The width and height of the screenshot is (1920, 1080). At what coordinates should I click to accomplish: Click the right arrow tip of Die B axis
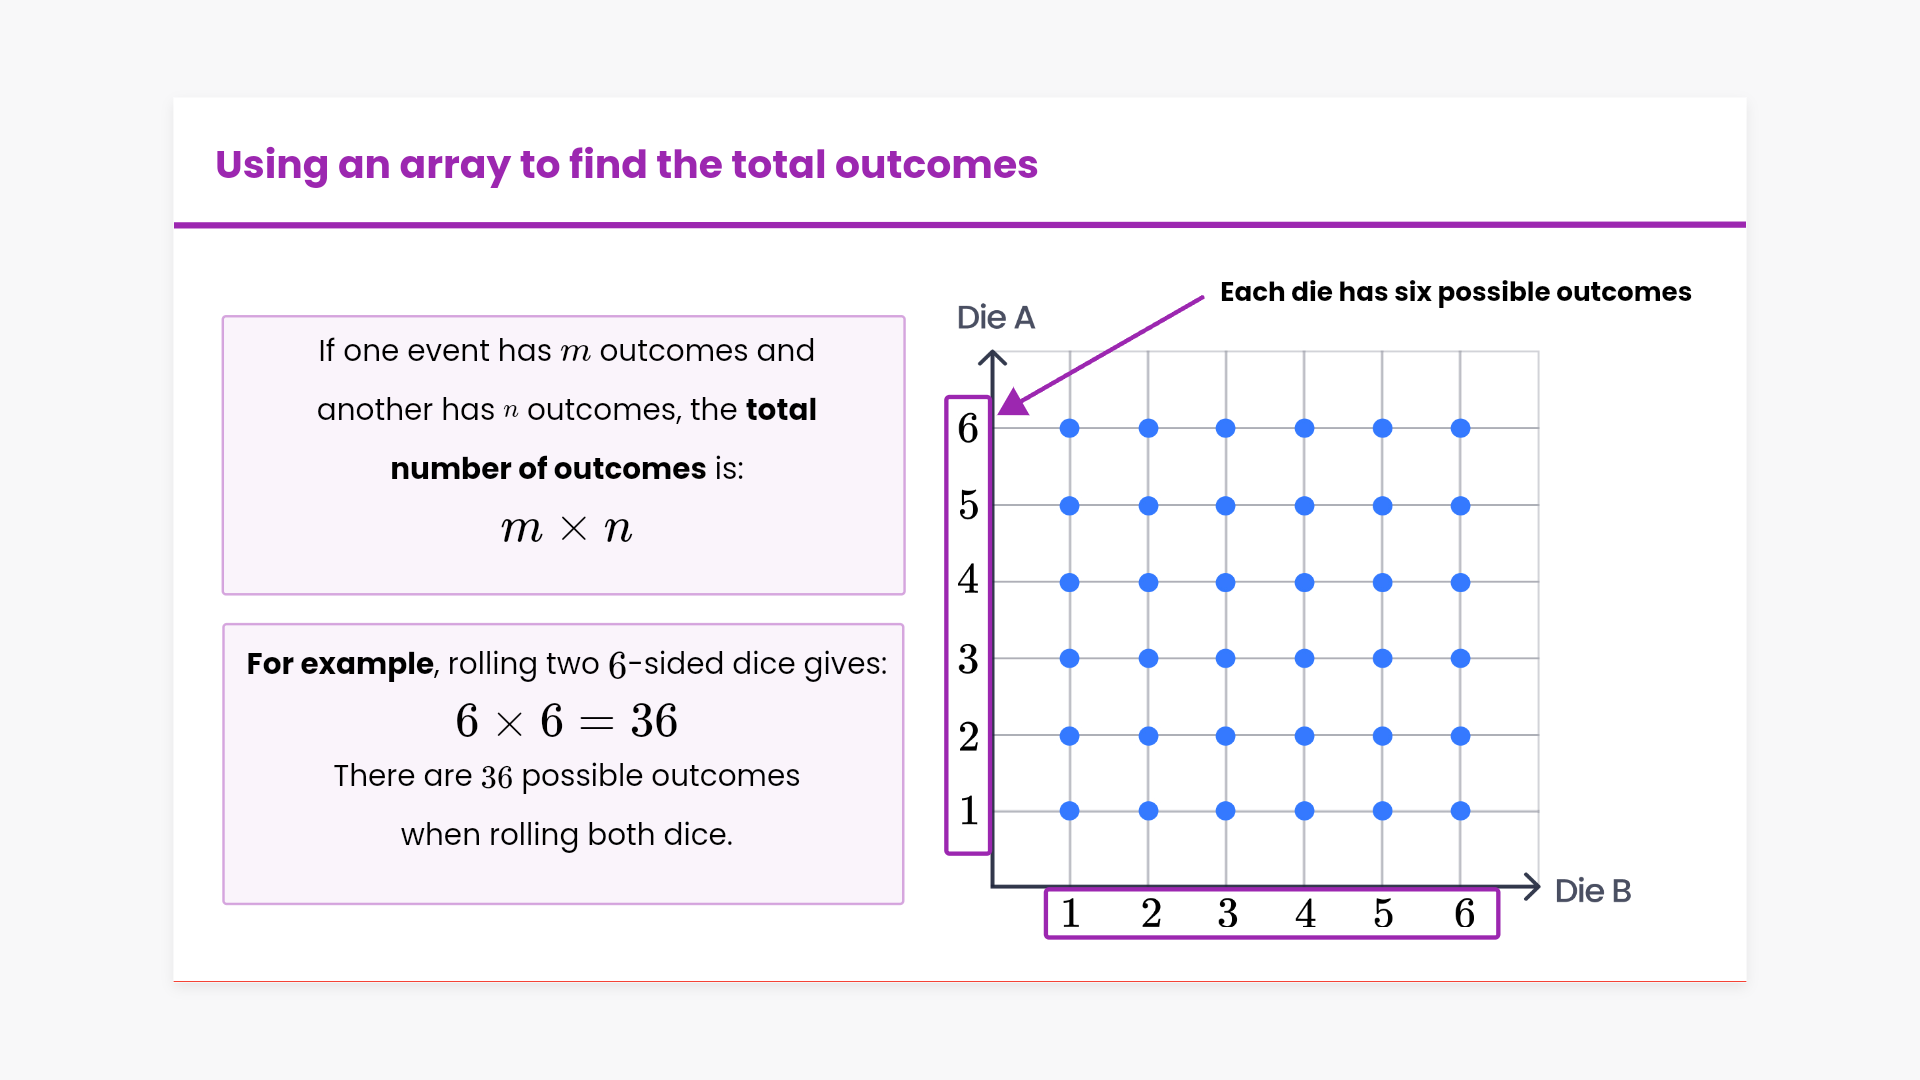[1531, 886]
